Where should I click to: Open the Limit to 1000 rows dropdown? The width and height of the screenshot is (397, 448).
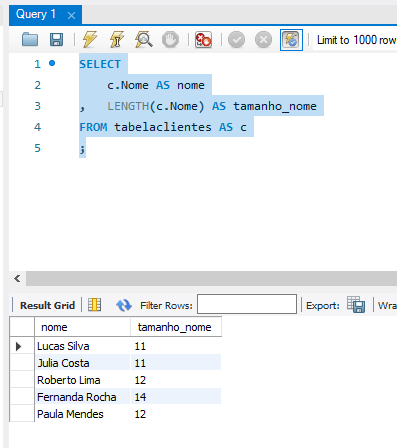tap(356, 40)
